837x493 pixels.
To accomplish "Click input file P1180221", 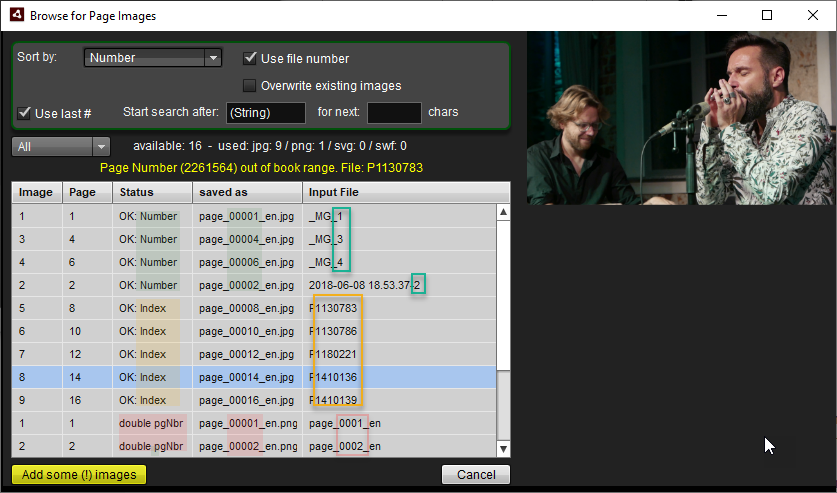I will (x=333, y=354).
